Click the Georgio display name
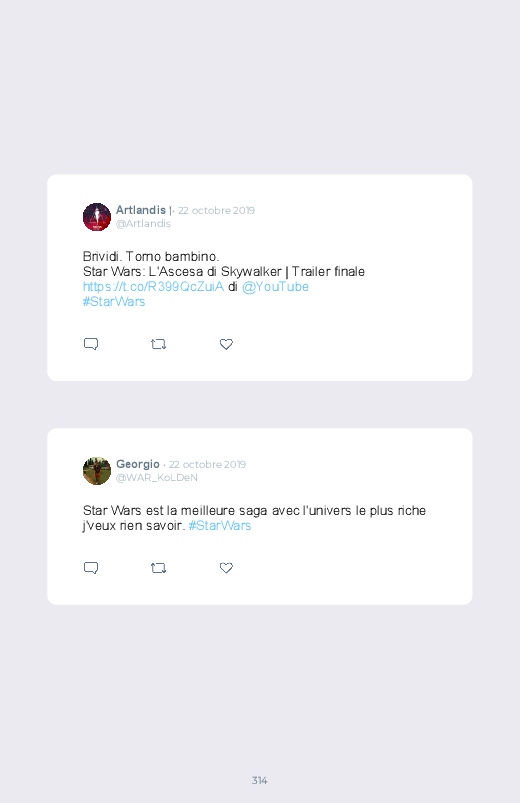520x803 pixels. click(138, 464)
